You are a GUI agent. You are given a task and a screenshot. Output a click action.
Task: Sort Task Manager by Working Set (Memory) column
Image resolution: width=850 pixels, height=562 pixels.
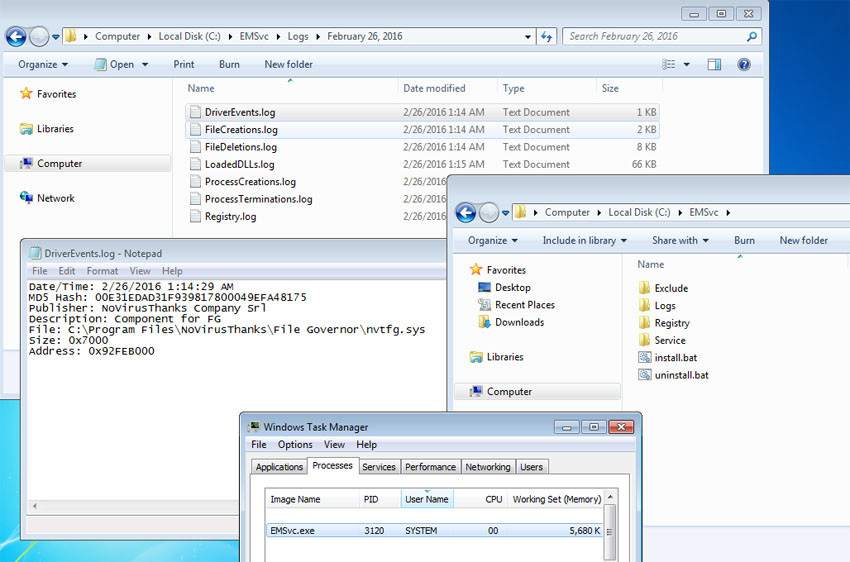tap(556, 499)
